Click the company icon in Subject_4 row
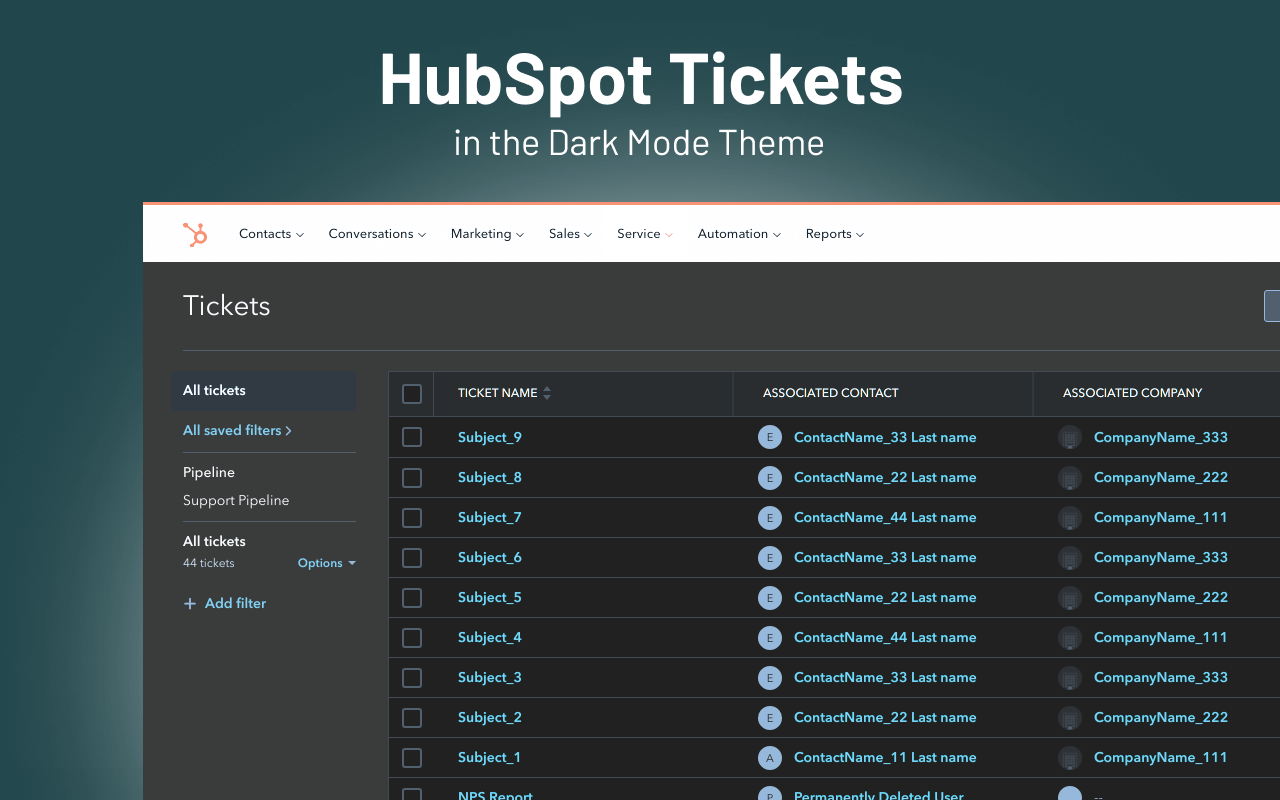The height and width of the screenshot is (800, 1280). pos(1070,637)
